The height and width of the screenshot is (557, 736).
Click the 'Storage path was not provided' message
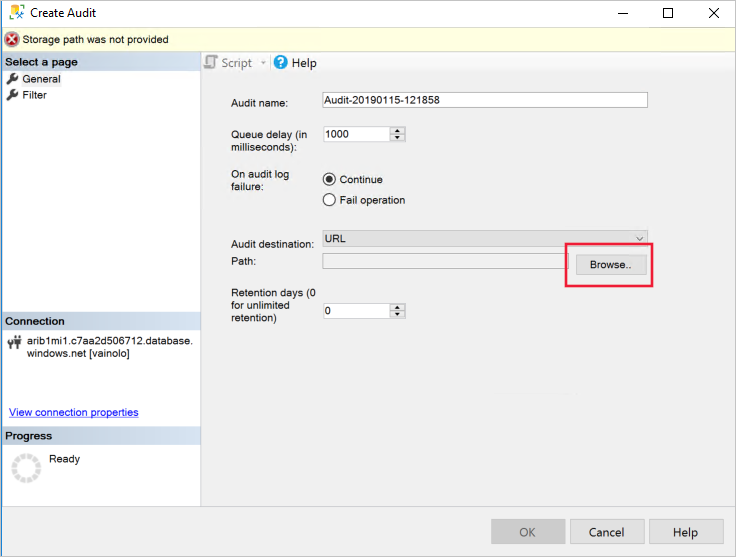pos(95,39)
